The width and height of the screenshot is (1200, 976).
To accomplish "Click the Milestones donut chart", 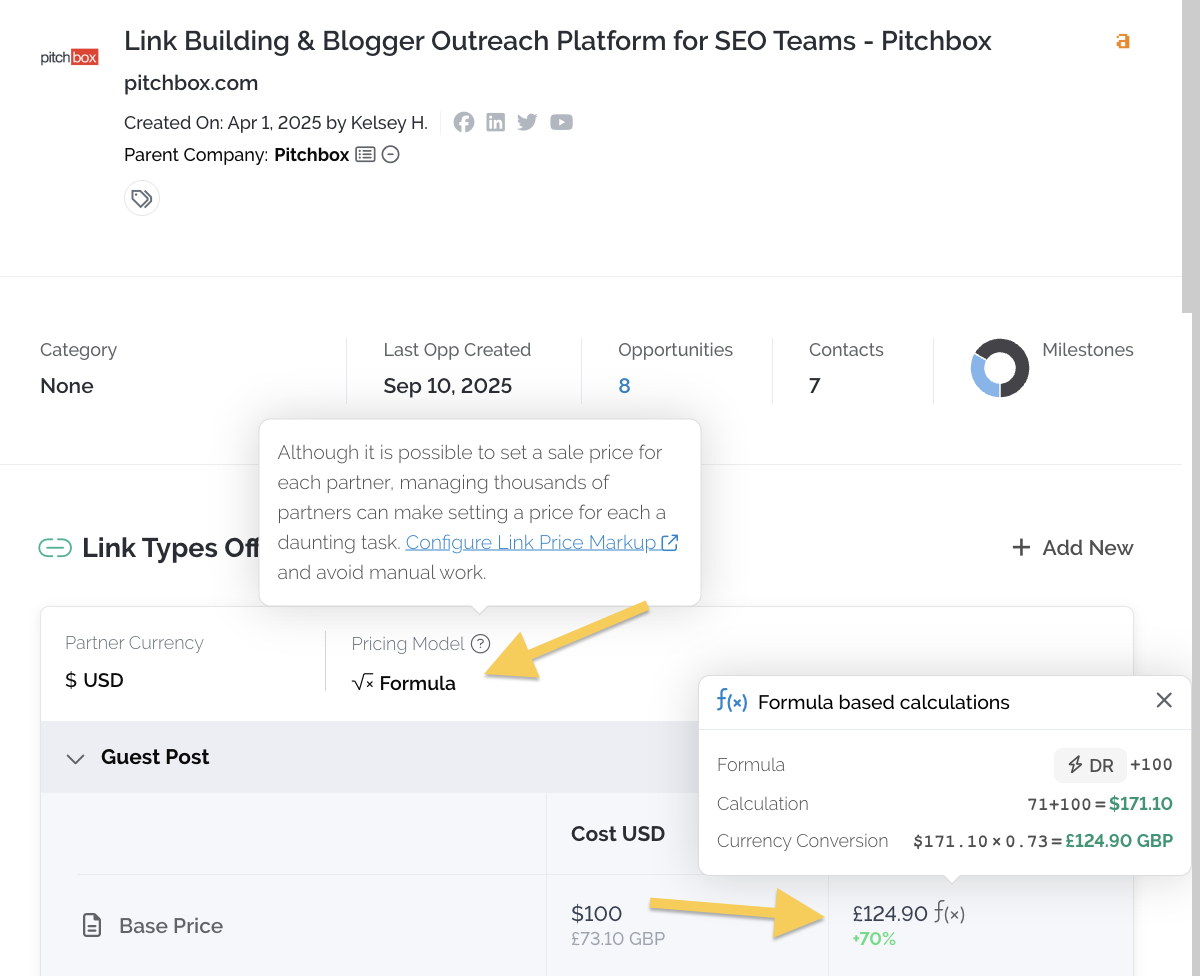I will (1000, 368).
